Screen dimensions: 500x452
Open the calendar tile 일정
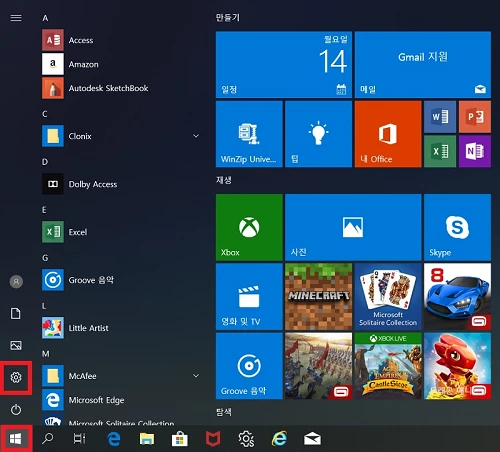[284, 65]
